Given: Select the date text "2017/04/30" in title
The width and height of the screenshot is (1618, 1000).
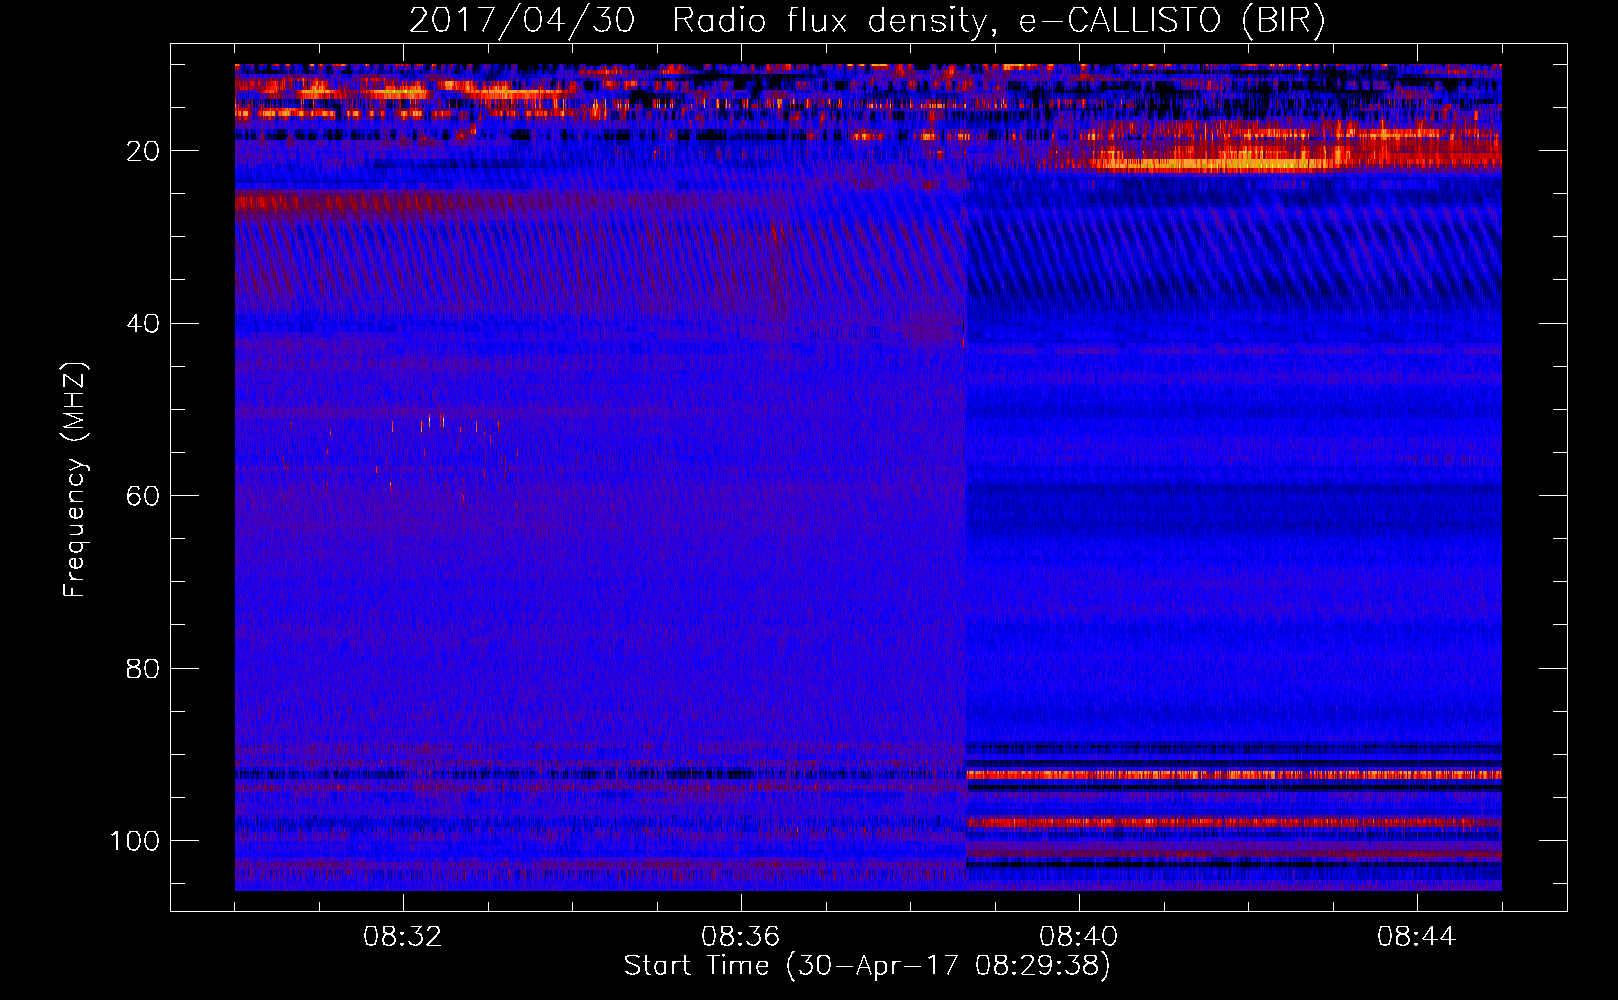Looking at the screenshot, I should 522,21.
